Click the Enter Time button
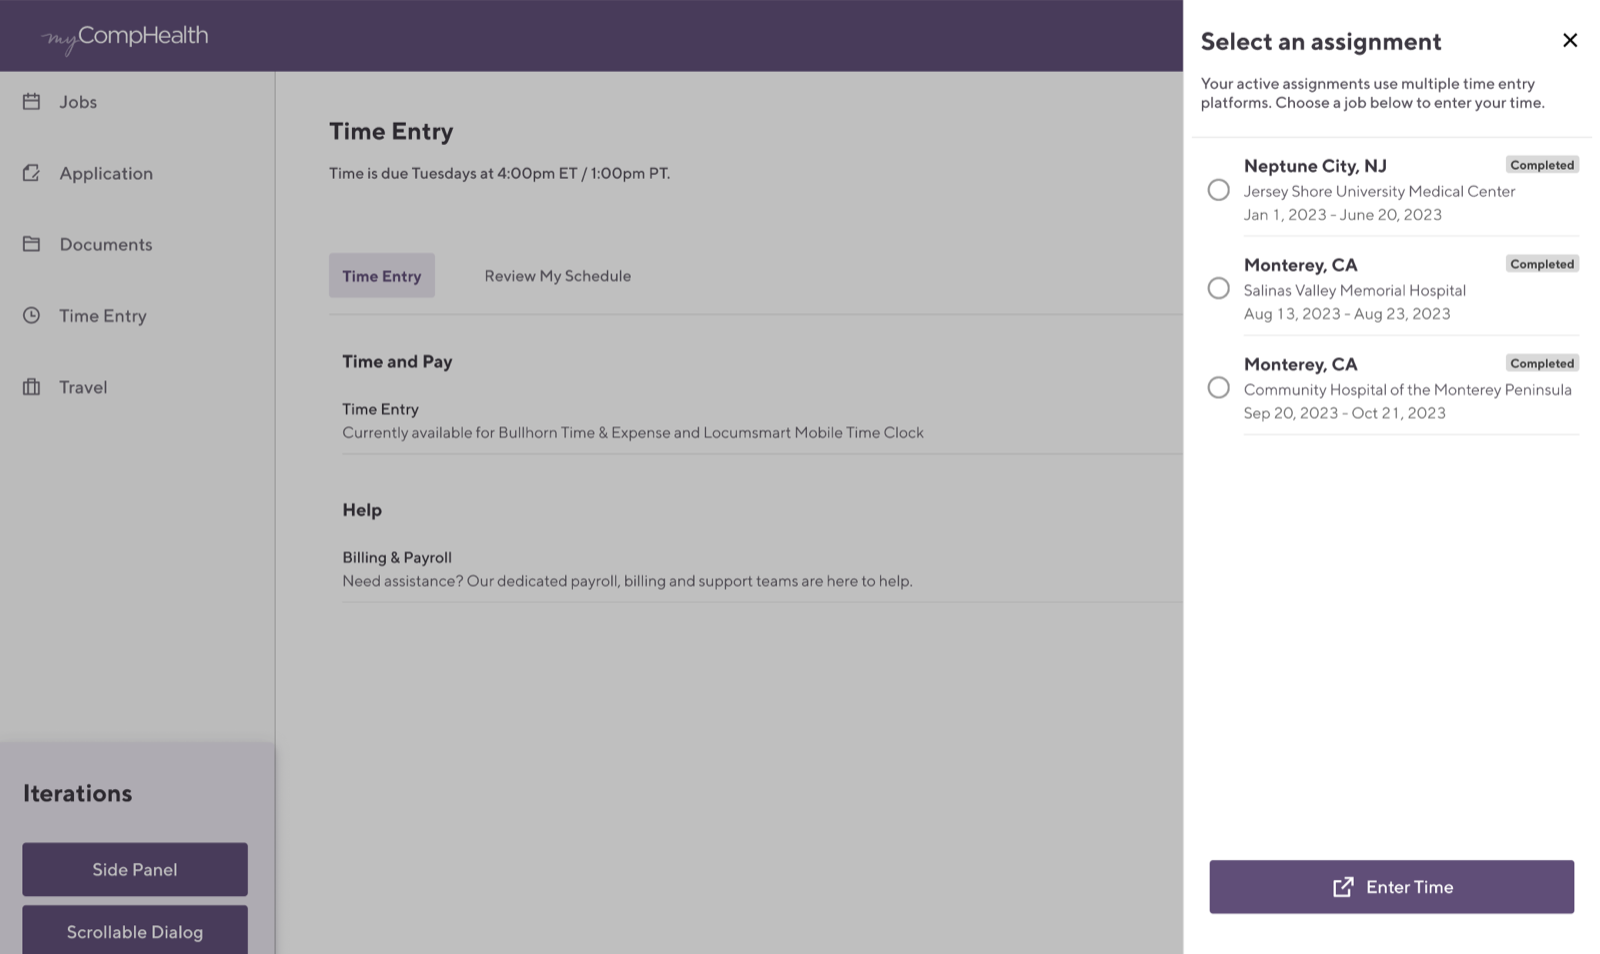The height and width of the screenshot is (954, 1600). point(1392,886)
